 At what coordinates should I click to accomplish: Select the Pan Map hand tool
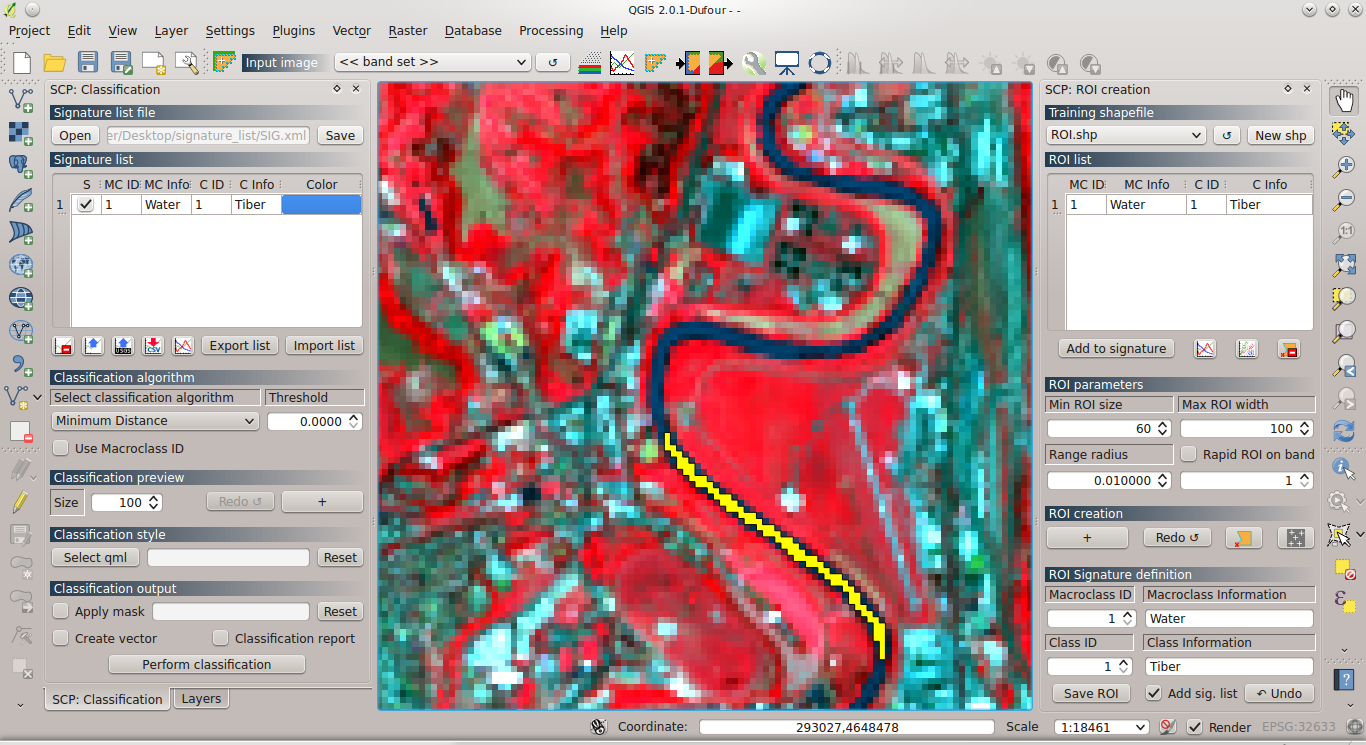coord(1344,99)
